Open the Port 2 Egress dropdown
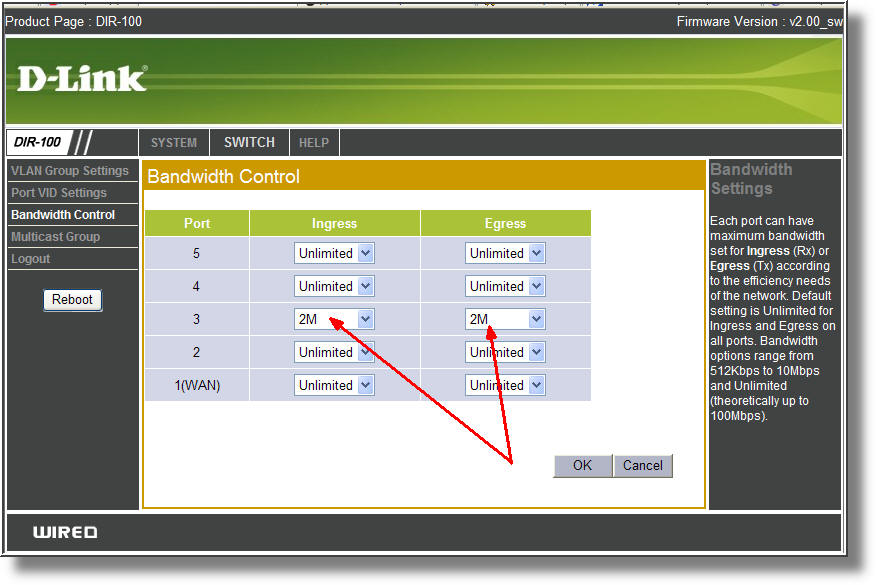The width and height of the screenshot is (877, 585). [505, 352]
